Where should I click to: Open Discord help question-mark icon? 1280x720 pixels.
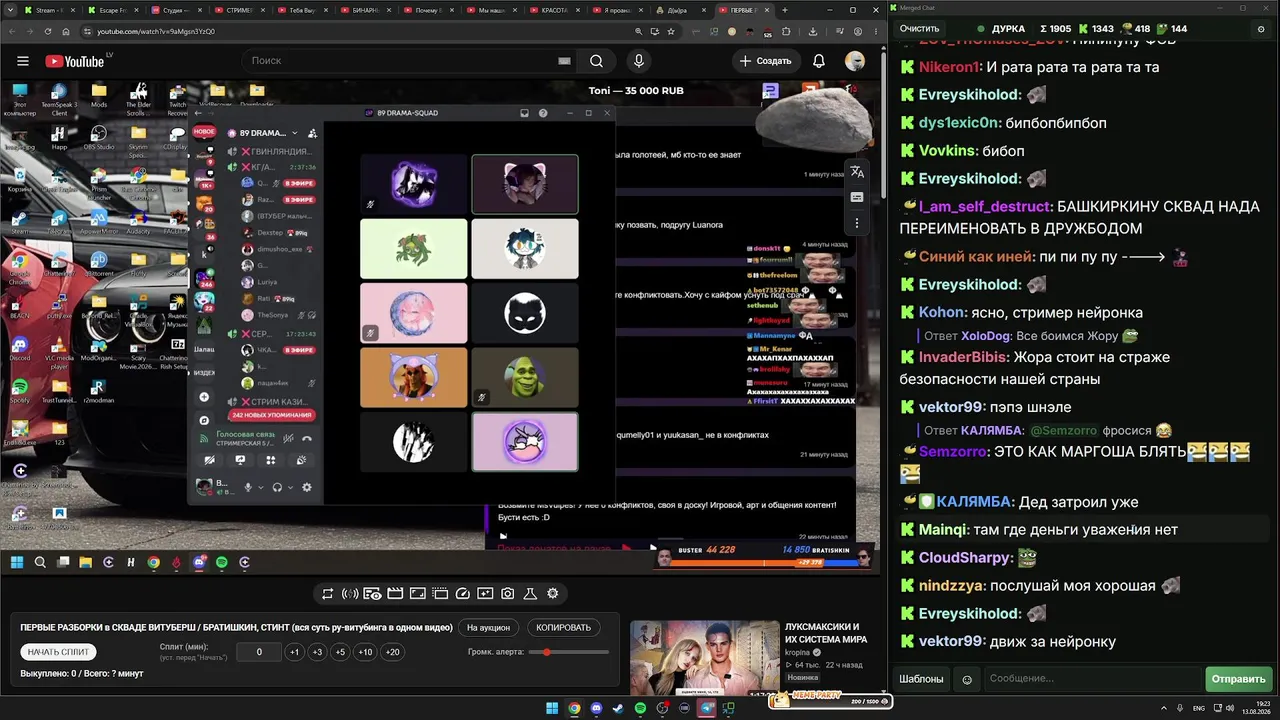click(x=543, y=113)
